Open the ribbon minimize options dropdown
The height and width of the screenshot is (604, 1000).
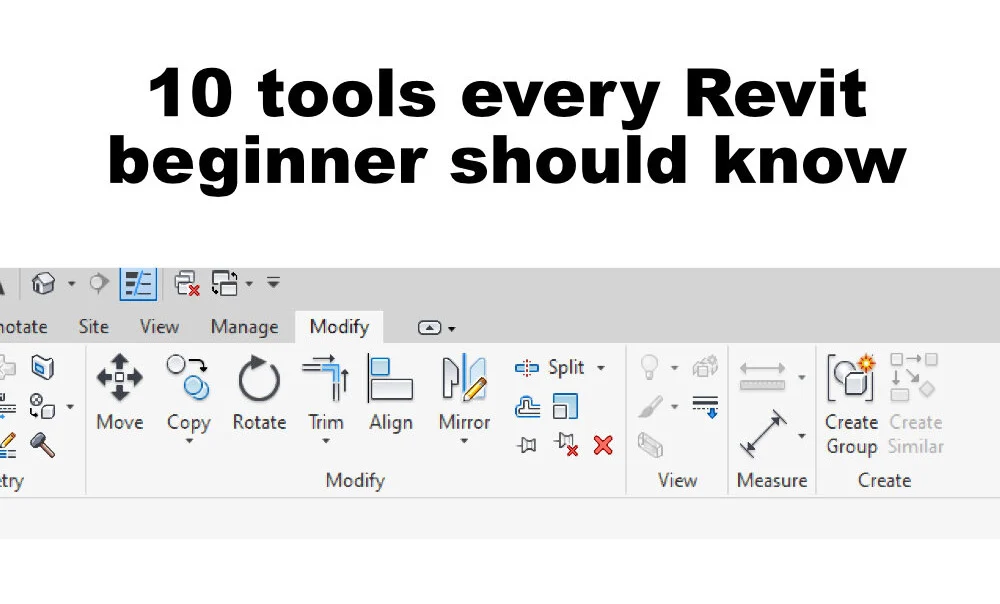point(452,329)
